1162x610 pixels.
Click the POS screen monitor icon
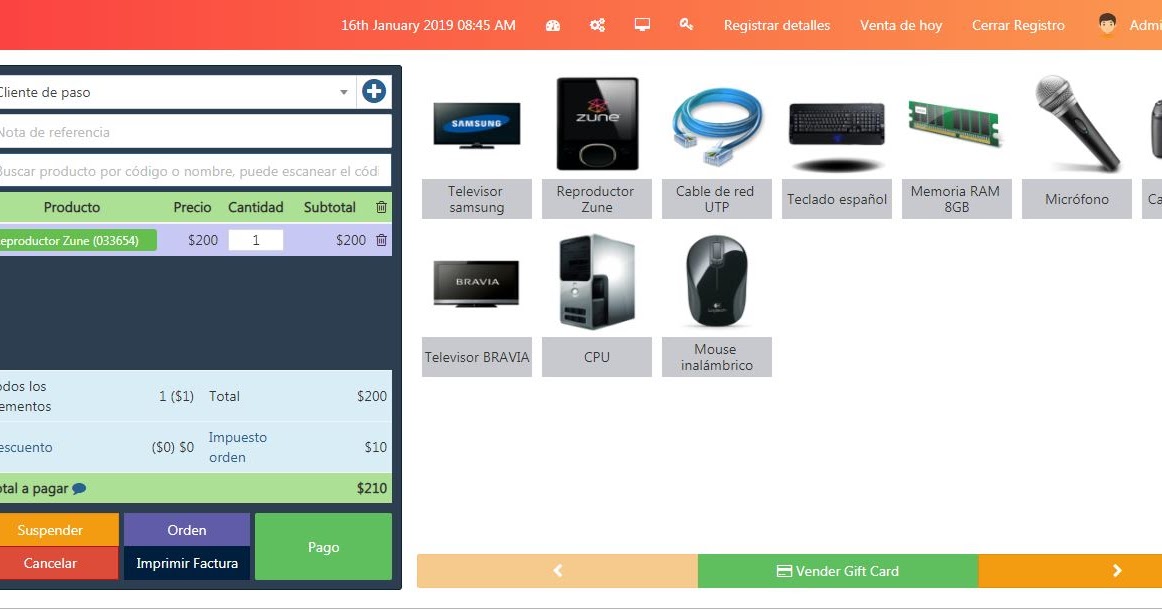641,25
